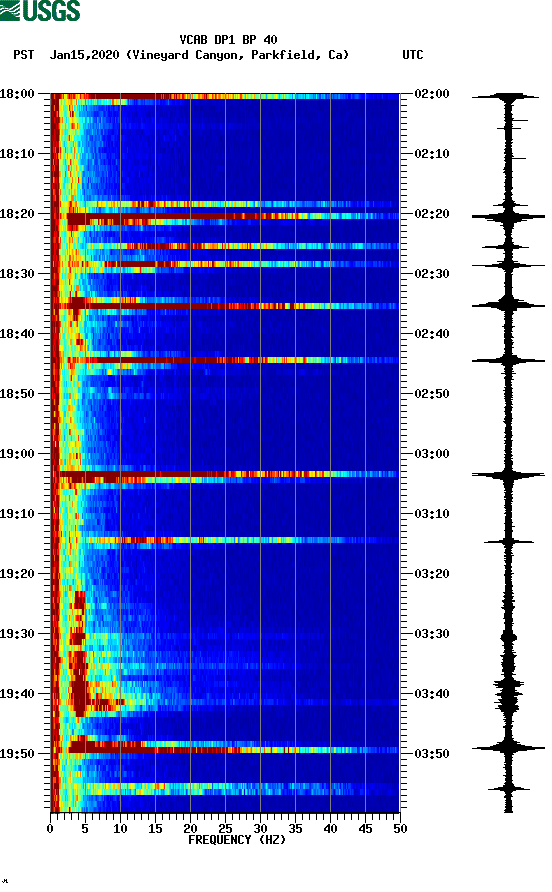Click the '18:30' PST time label
Viewport: 552px width, 892px height.
point(17,274)
